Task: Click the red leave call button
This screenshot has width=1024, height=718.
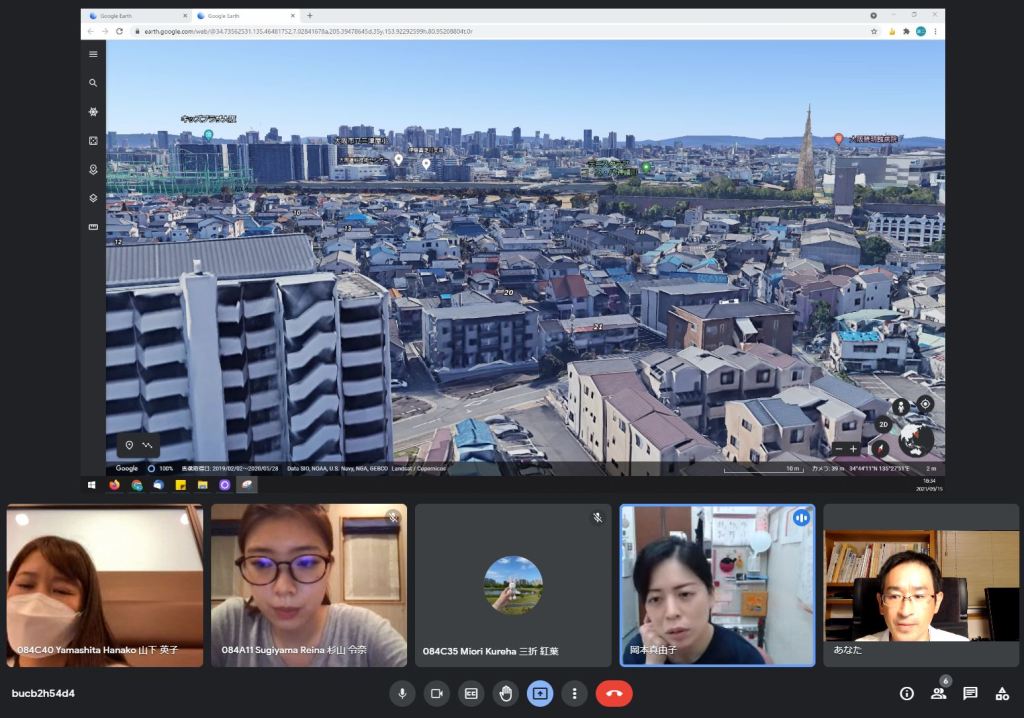Action: coord(613,693)
